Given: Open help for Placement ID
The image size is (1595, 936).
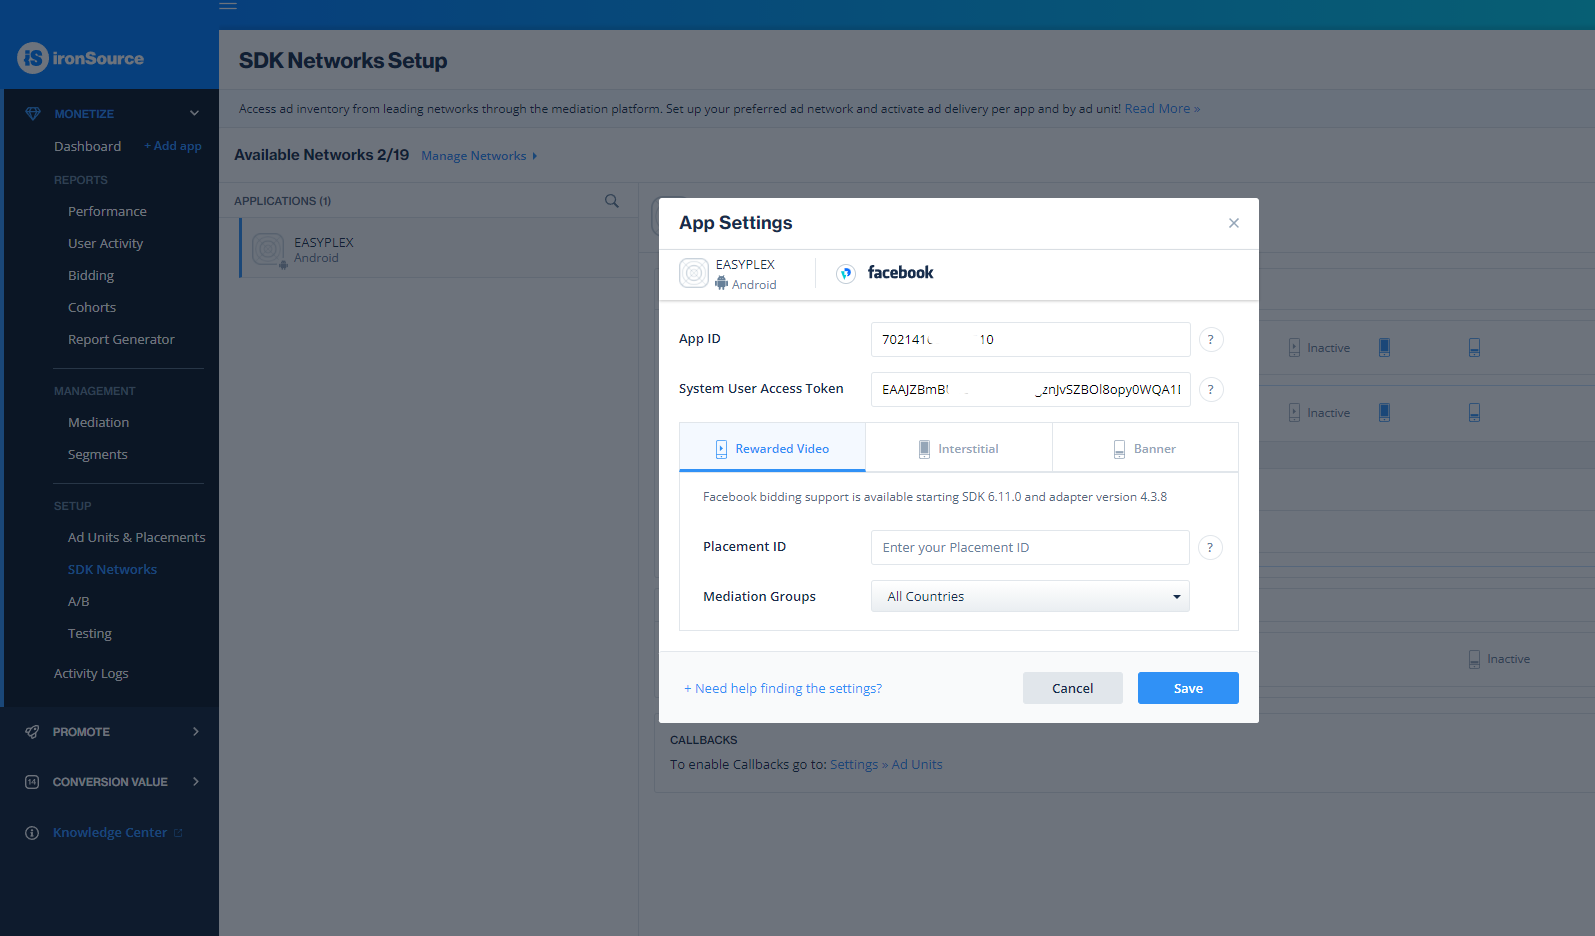Looking at the screenshot, I should pyautogui.click(x=1210, y=547).
